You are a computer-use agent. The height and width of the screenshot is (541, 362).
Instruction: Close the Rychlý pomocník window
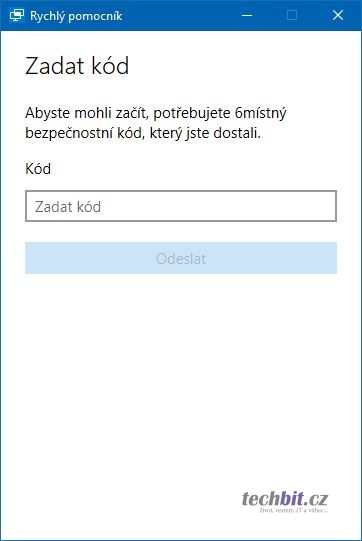coord(338,15)
